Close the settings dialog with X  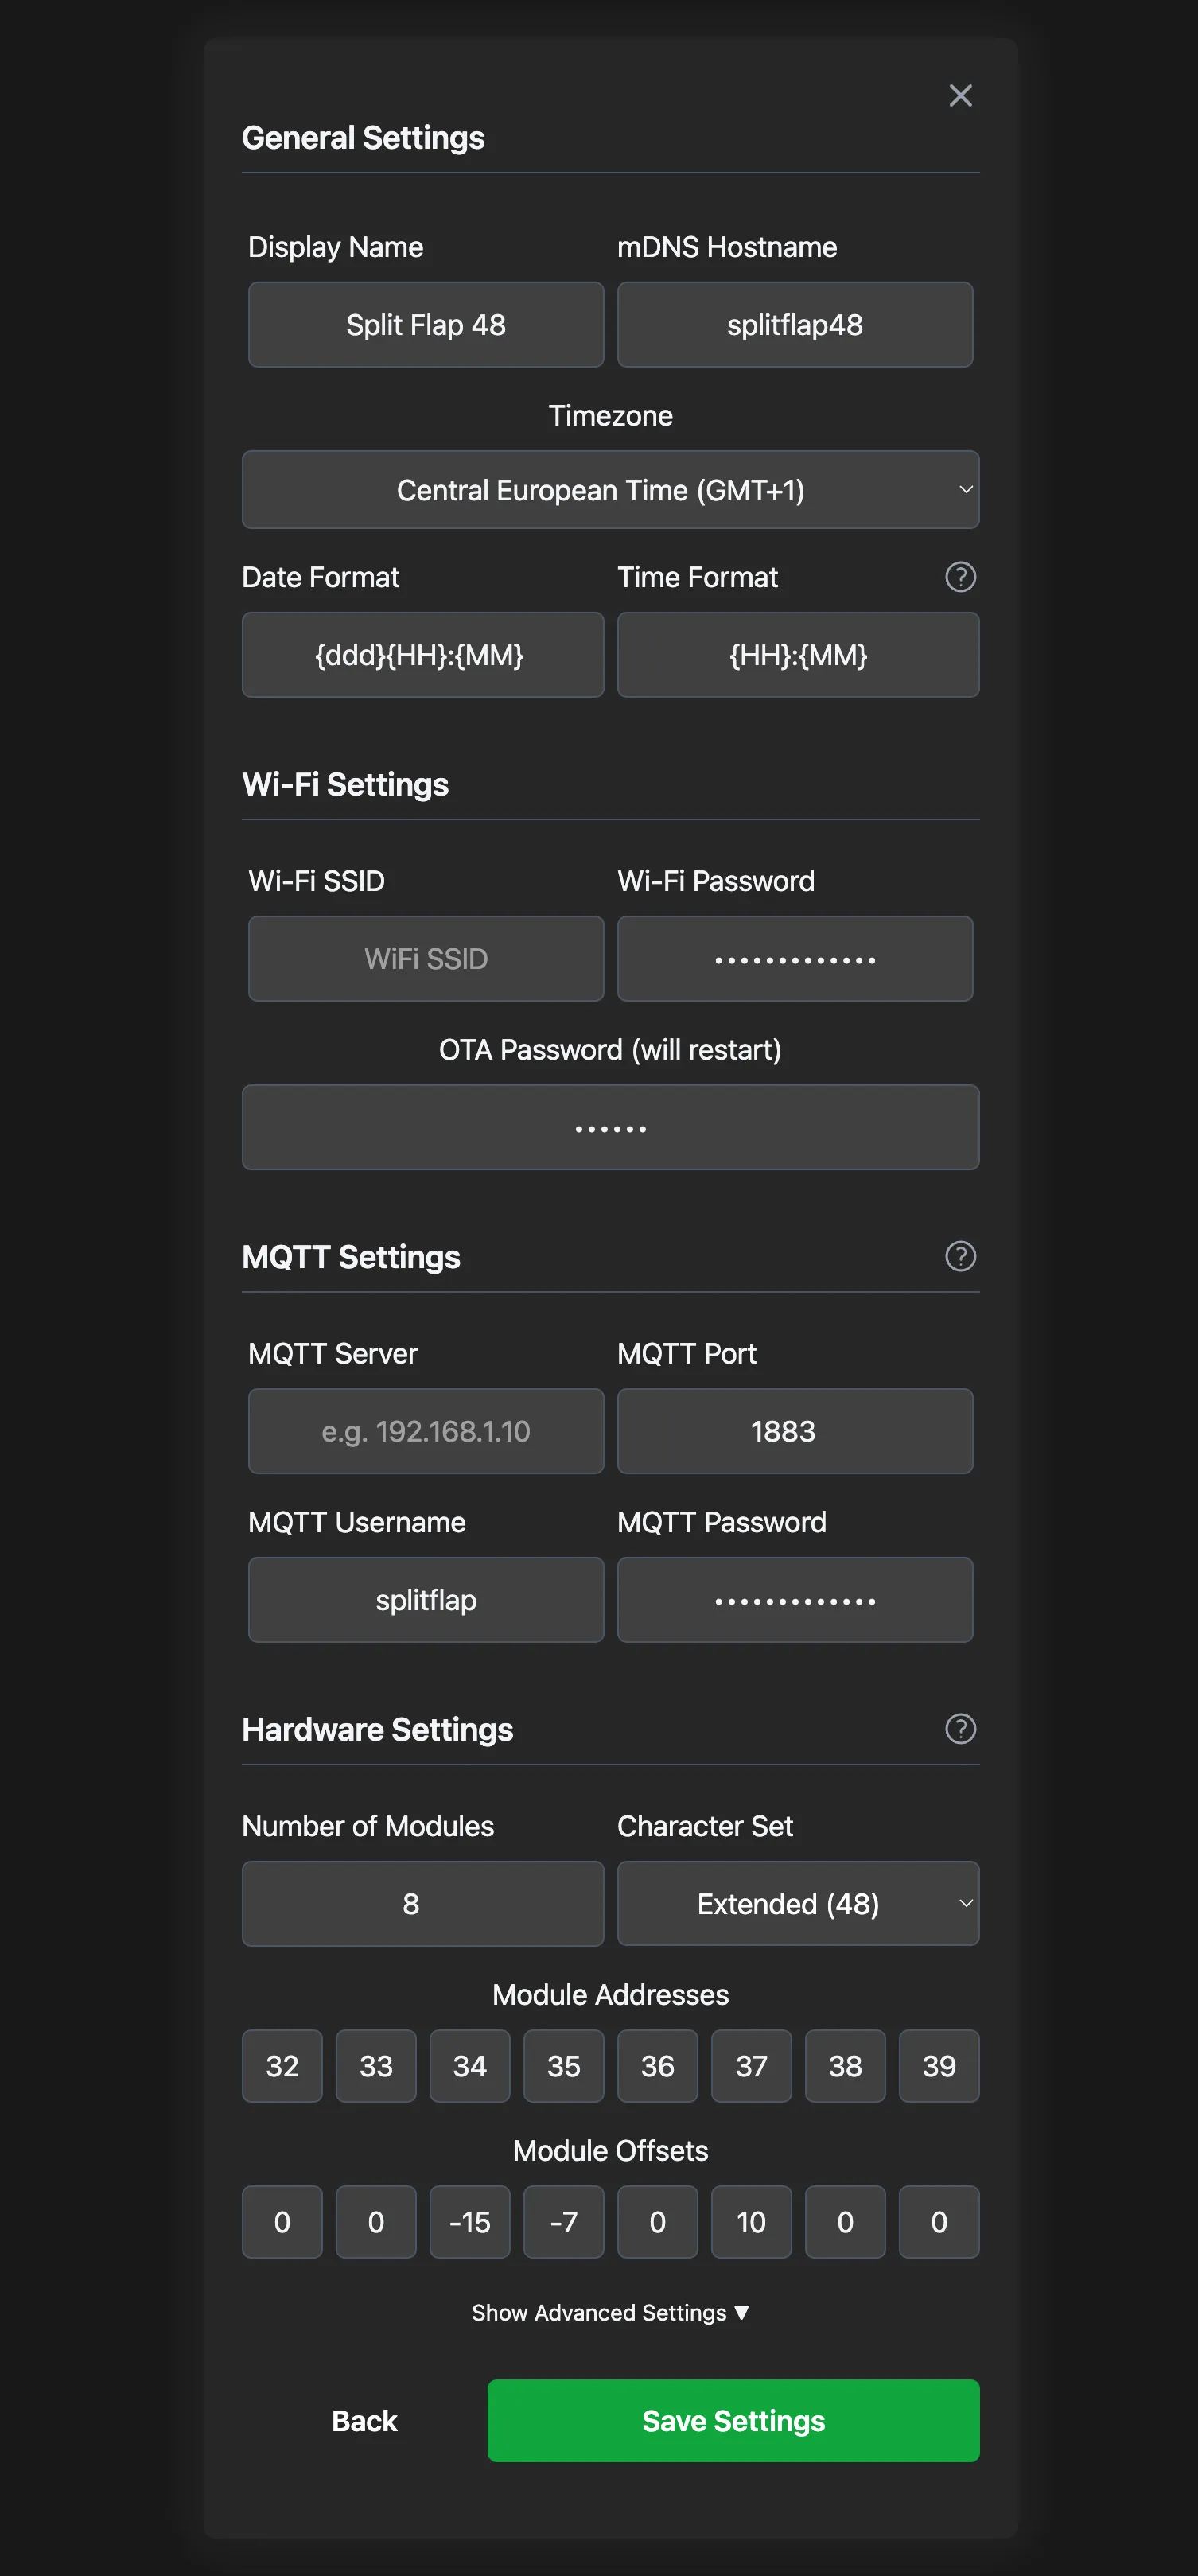960,96
